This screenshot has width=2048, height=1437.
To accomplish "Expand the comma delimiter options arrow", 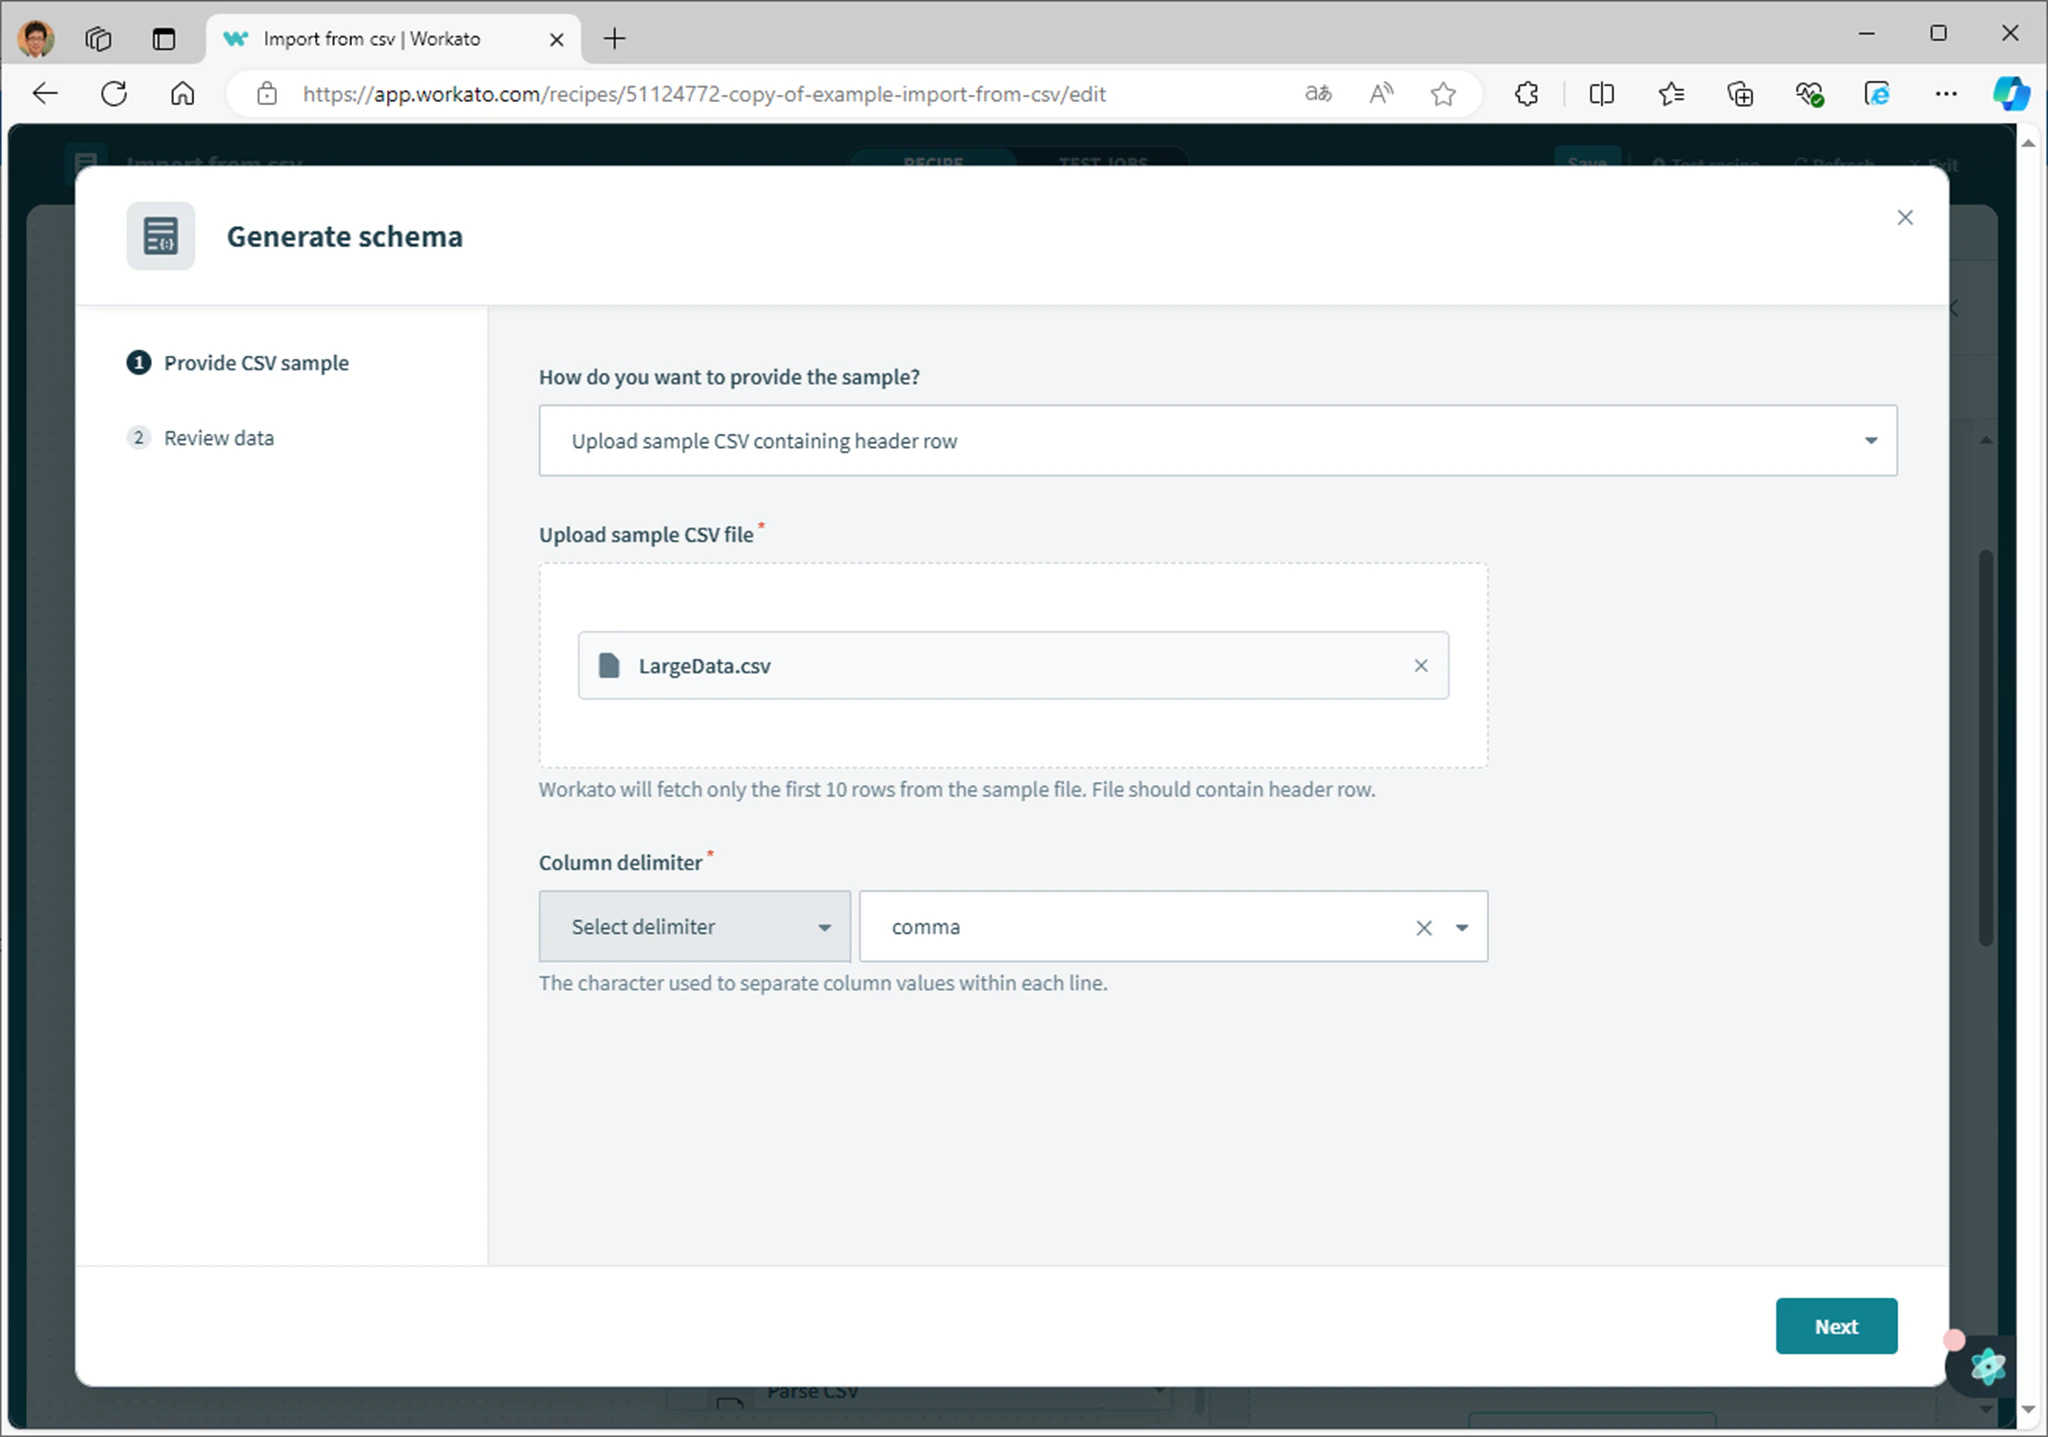I will [x=1462, y=928].
